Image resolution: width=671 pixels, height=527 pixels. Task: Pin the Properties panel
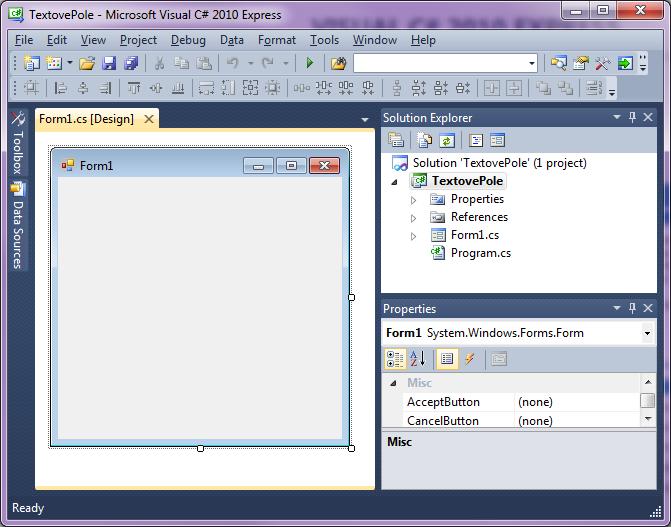tap(632, 308)
